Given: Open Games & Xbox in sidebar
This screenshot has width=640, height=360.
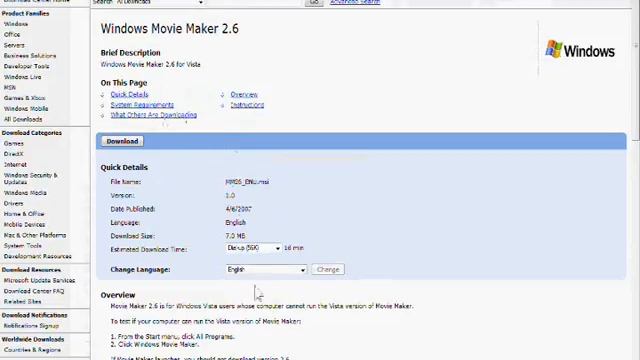Looking at the screenshot, I should click(24, 98).
